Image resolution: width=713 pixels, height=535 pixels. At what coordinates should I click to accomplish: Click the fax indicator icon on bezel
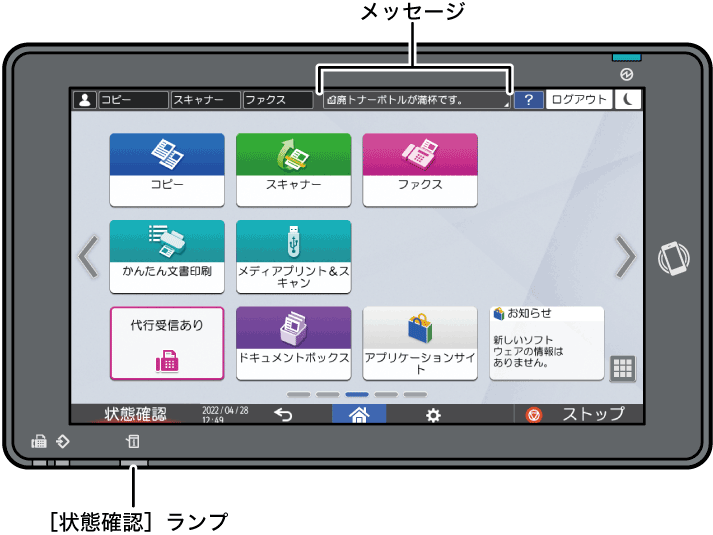coord(39,441)
